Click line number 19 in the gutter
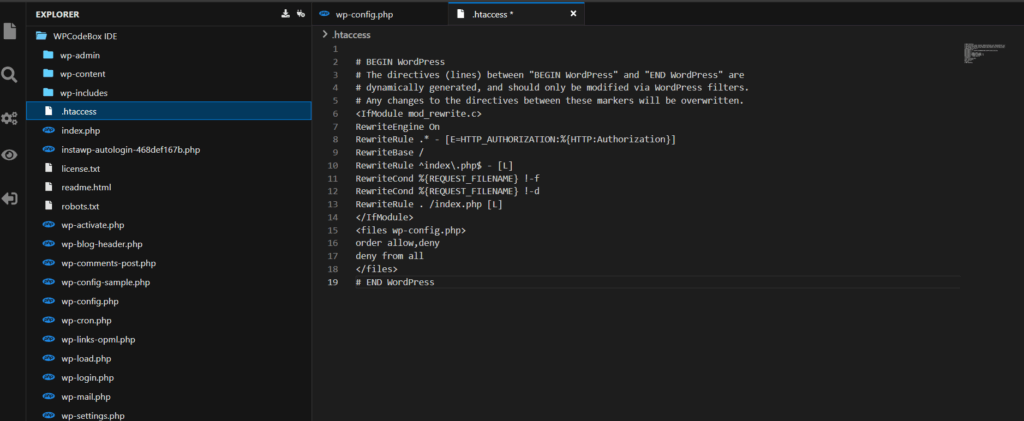The width and height of the screenshot is (1024, 421). point(333,282)
